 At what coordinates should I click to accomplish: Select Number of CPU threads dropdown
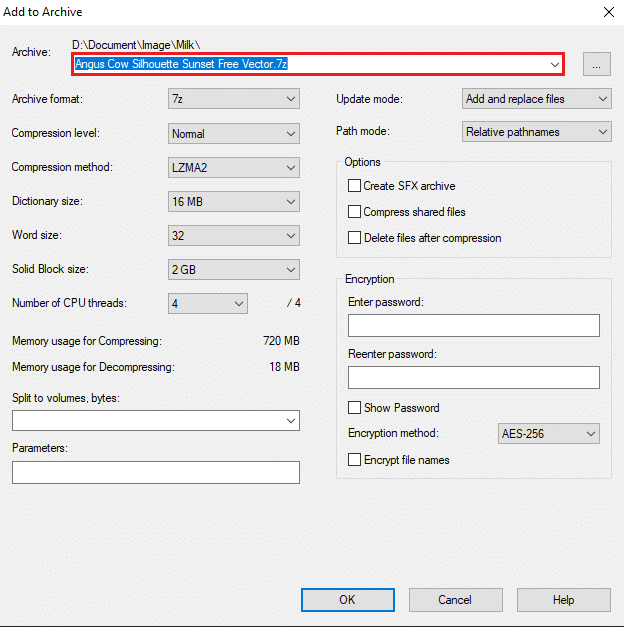(208, 304)
